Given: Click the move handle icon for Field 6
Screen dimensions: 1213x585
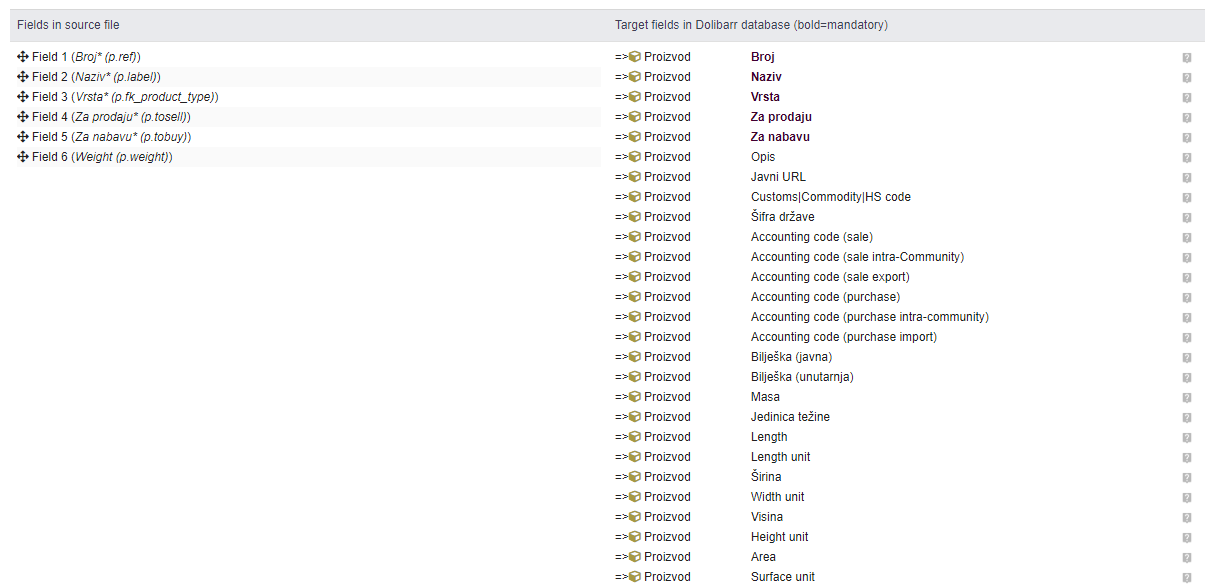Looking at the screenshot, I should coord(23,157).
